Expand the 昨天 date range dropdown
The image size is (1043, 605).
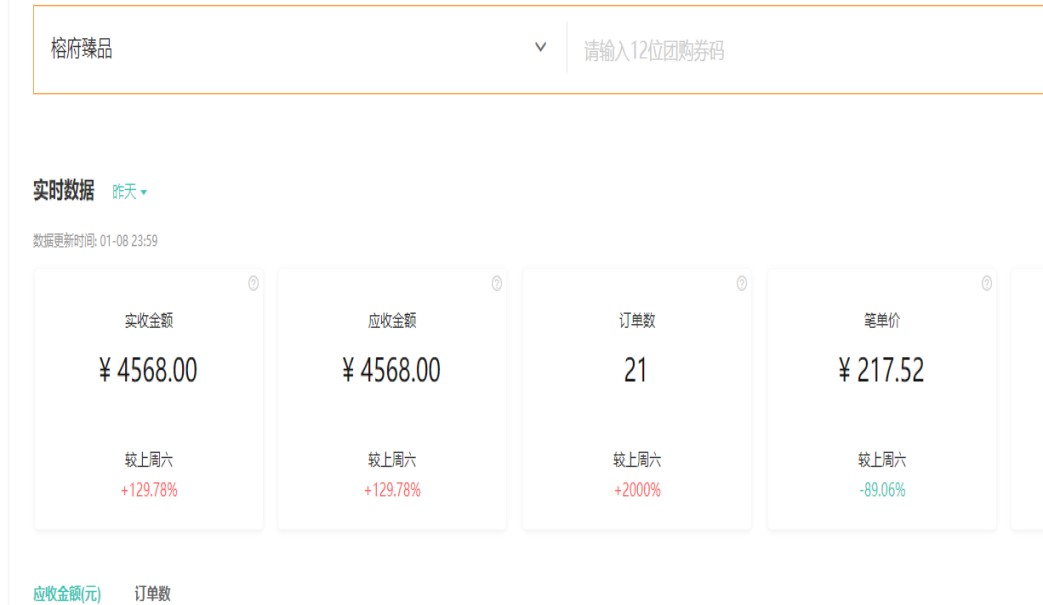130,192
